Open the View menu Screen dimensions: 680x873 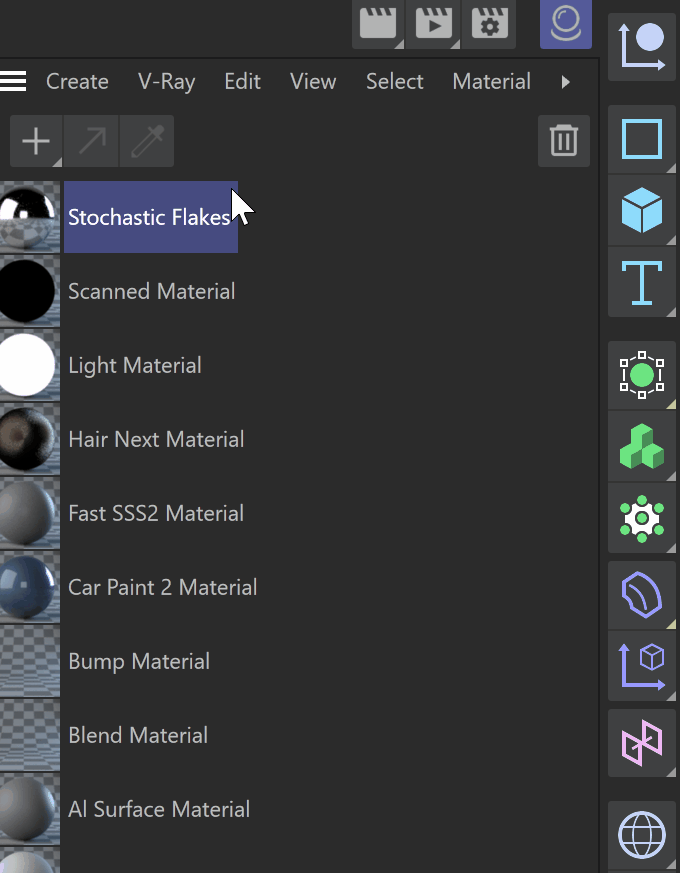tap(313, 81)
